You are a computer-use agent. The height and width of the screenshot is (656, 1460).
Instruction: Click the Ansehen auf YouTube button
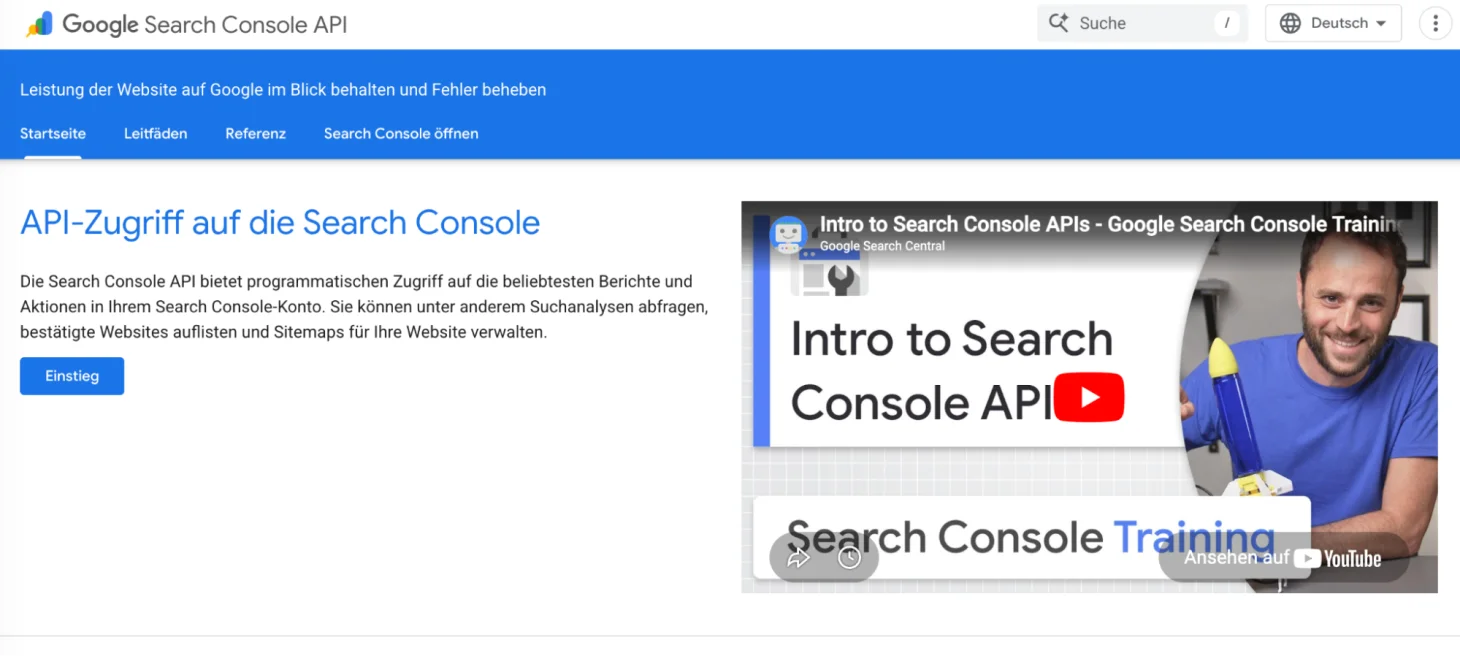click(1283, 558)
